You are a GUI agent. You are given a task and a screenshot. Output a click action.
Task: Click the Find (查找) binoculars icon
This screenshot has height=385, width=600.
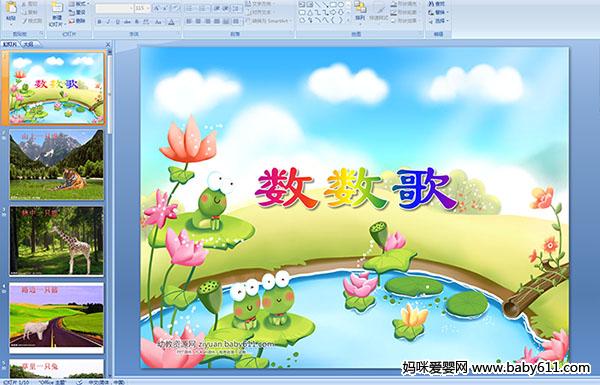[432, 4]
